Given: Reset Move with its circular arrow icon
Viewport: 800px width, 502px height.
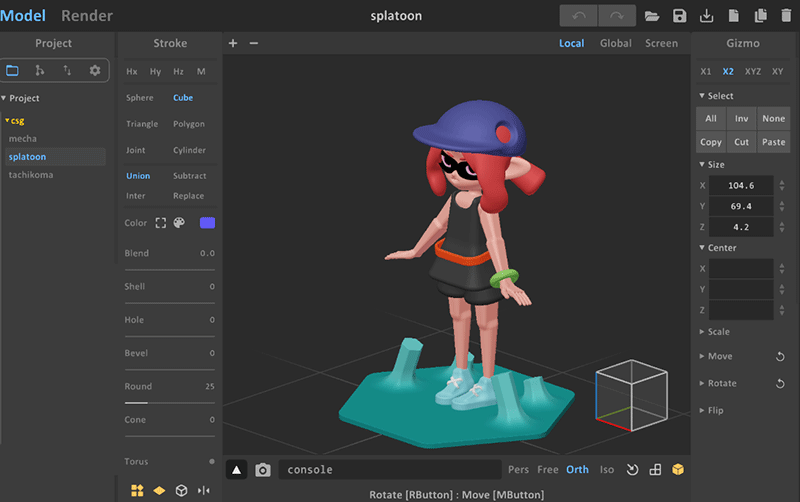Looking at the screenshot, I should 780,357.
